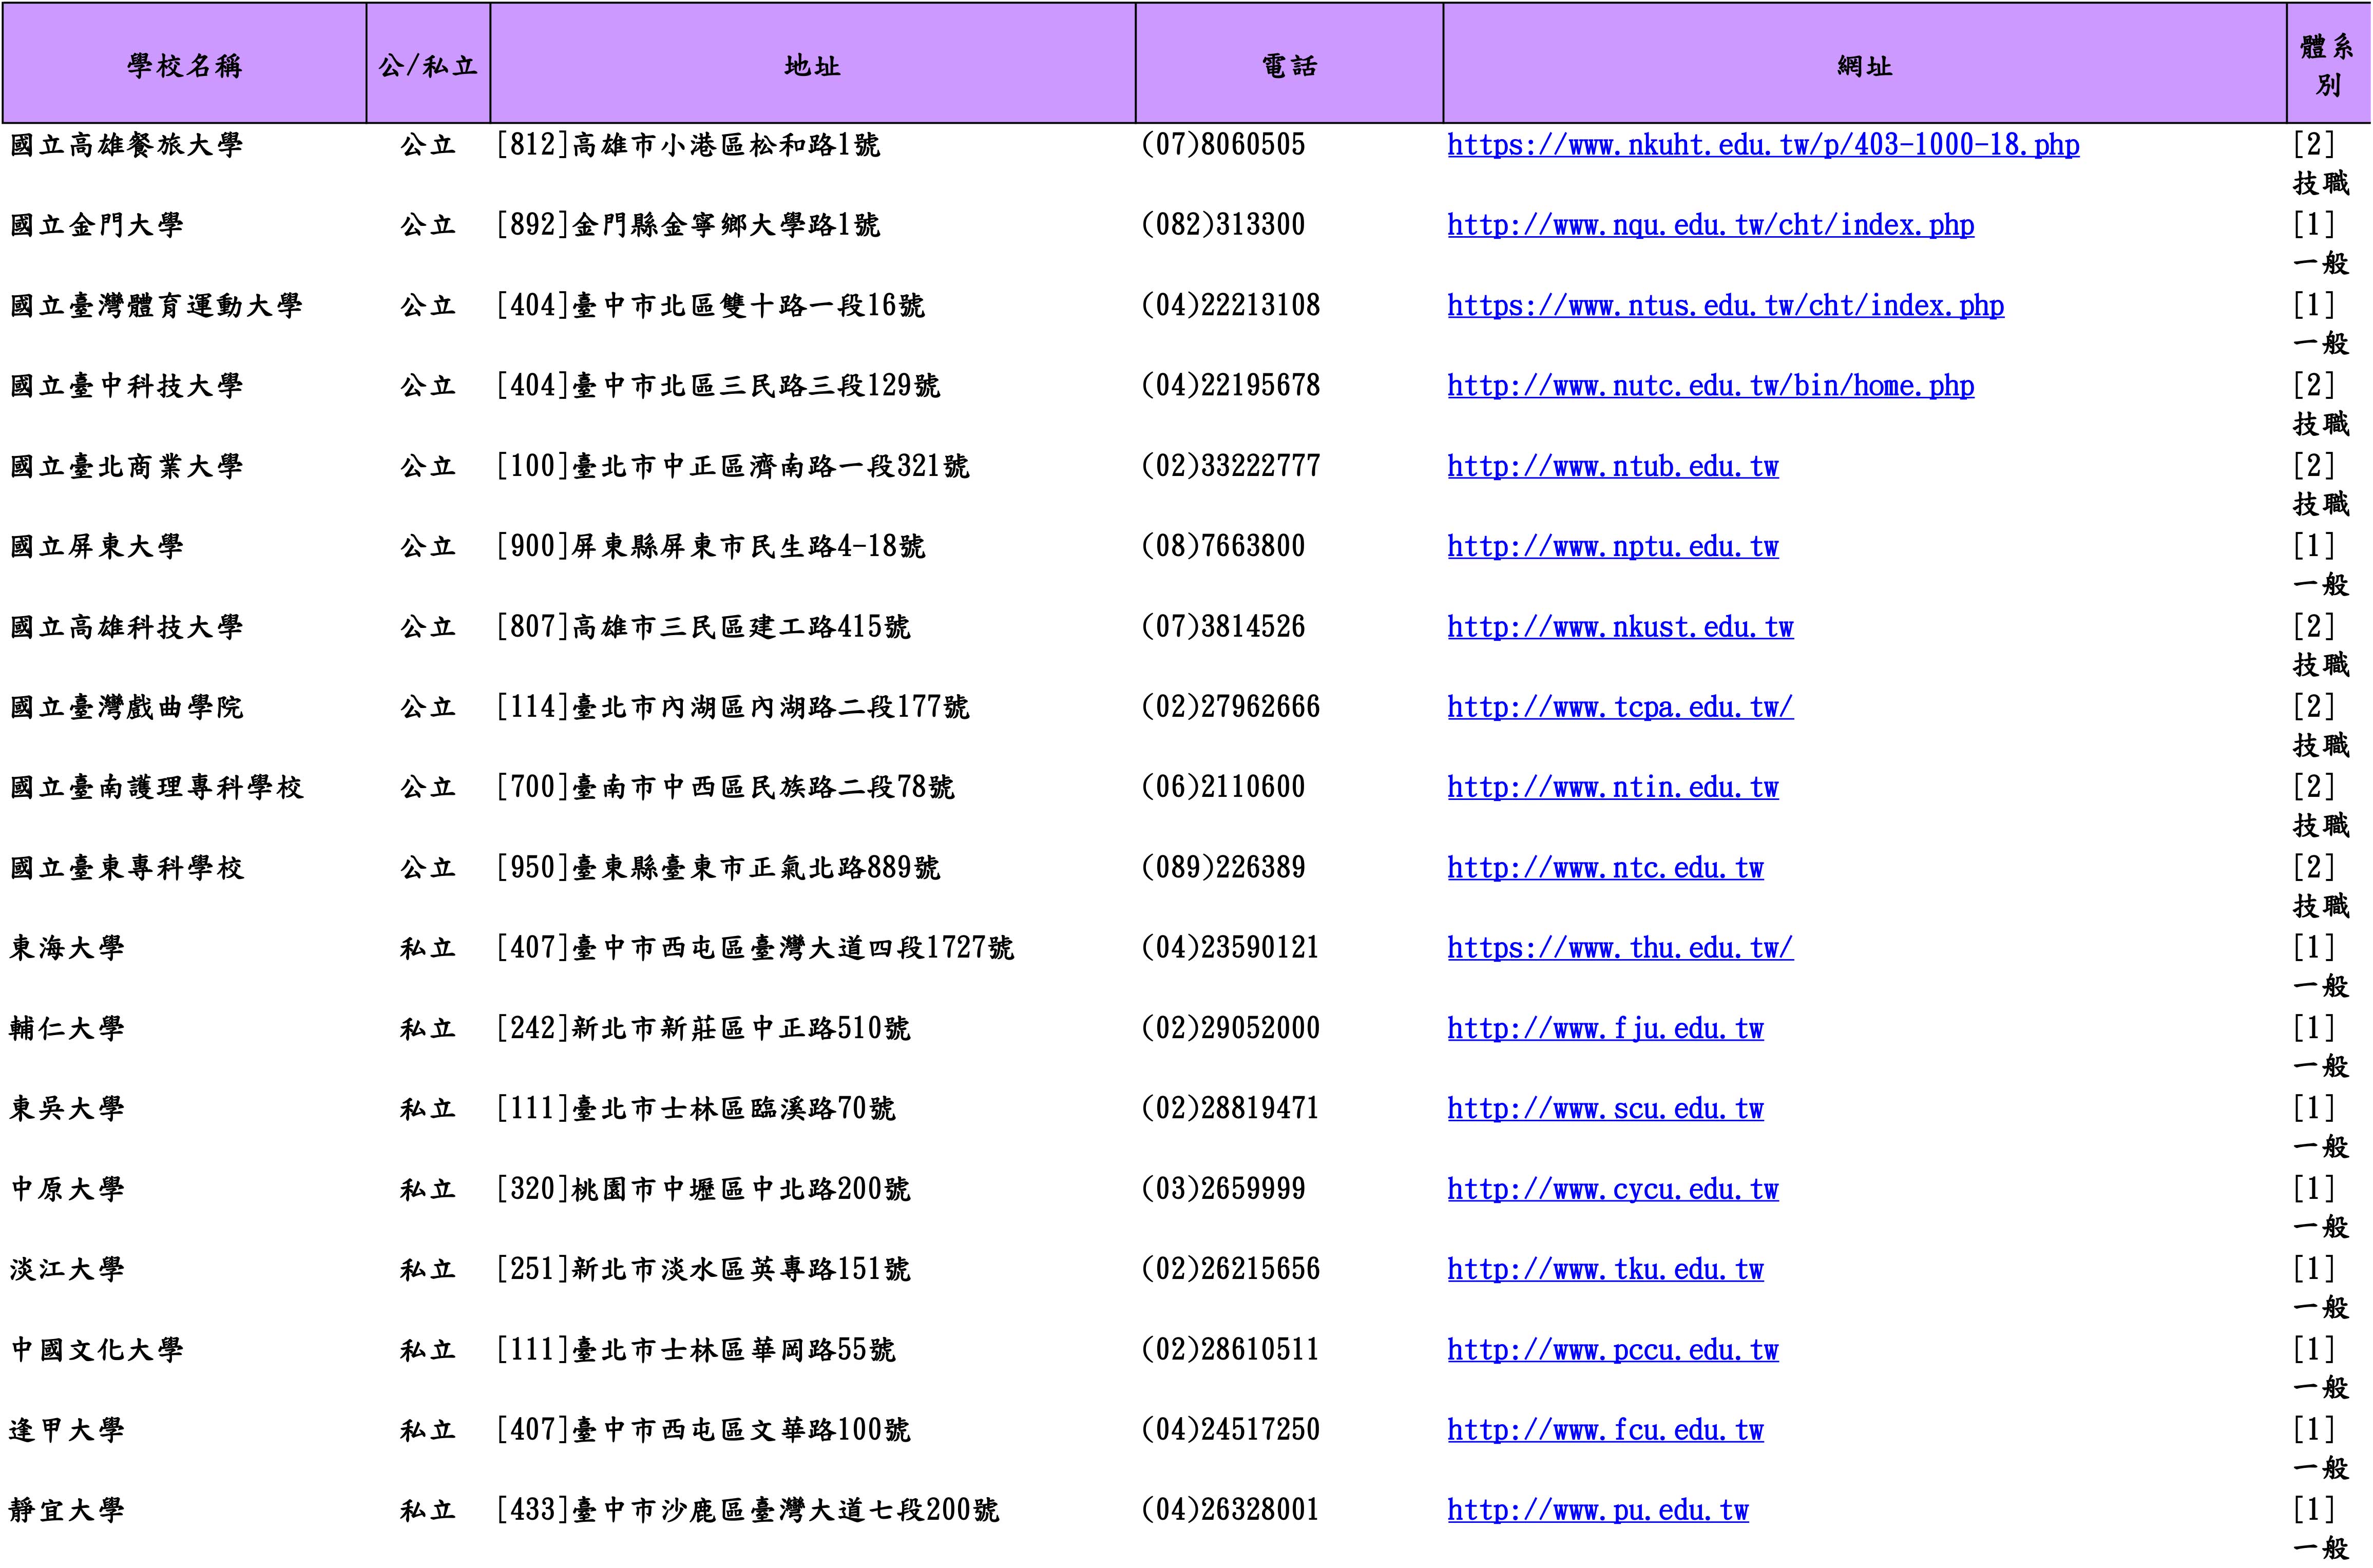
Task: Open the National Quemoy University nqu.edu.tw link
Action: [1710, 226]
